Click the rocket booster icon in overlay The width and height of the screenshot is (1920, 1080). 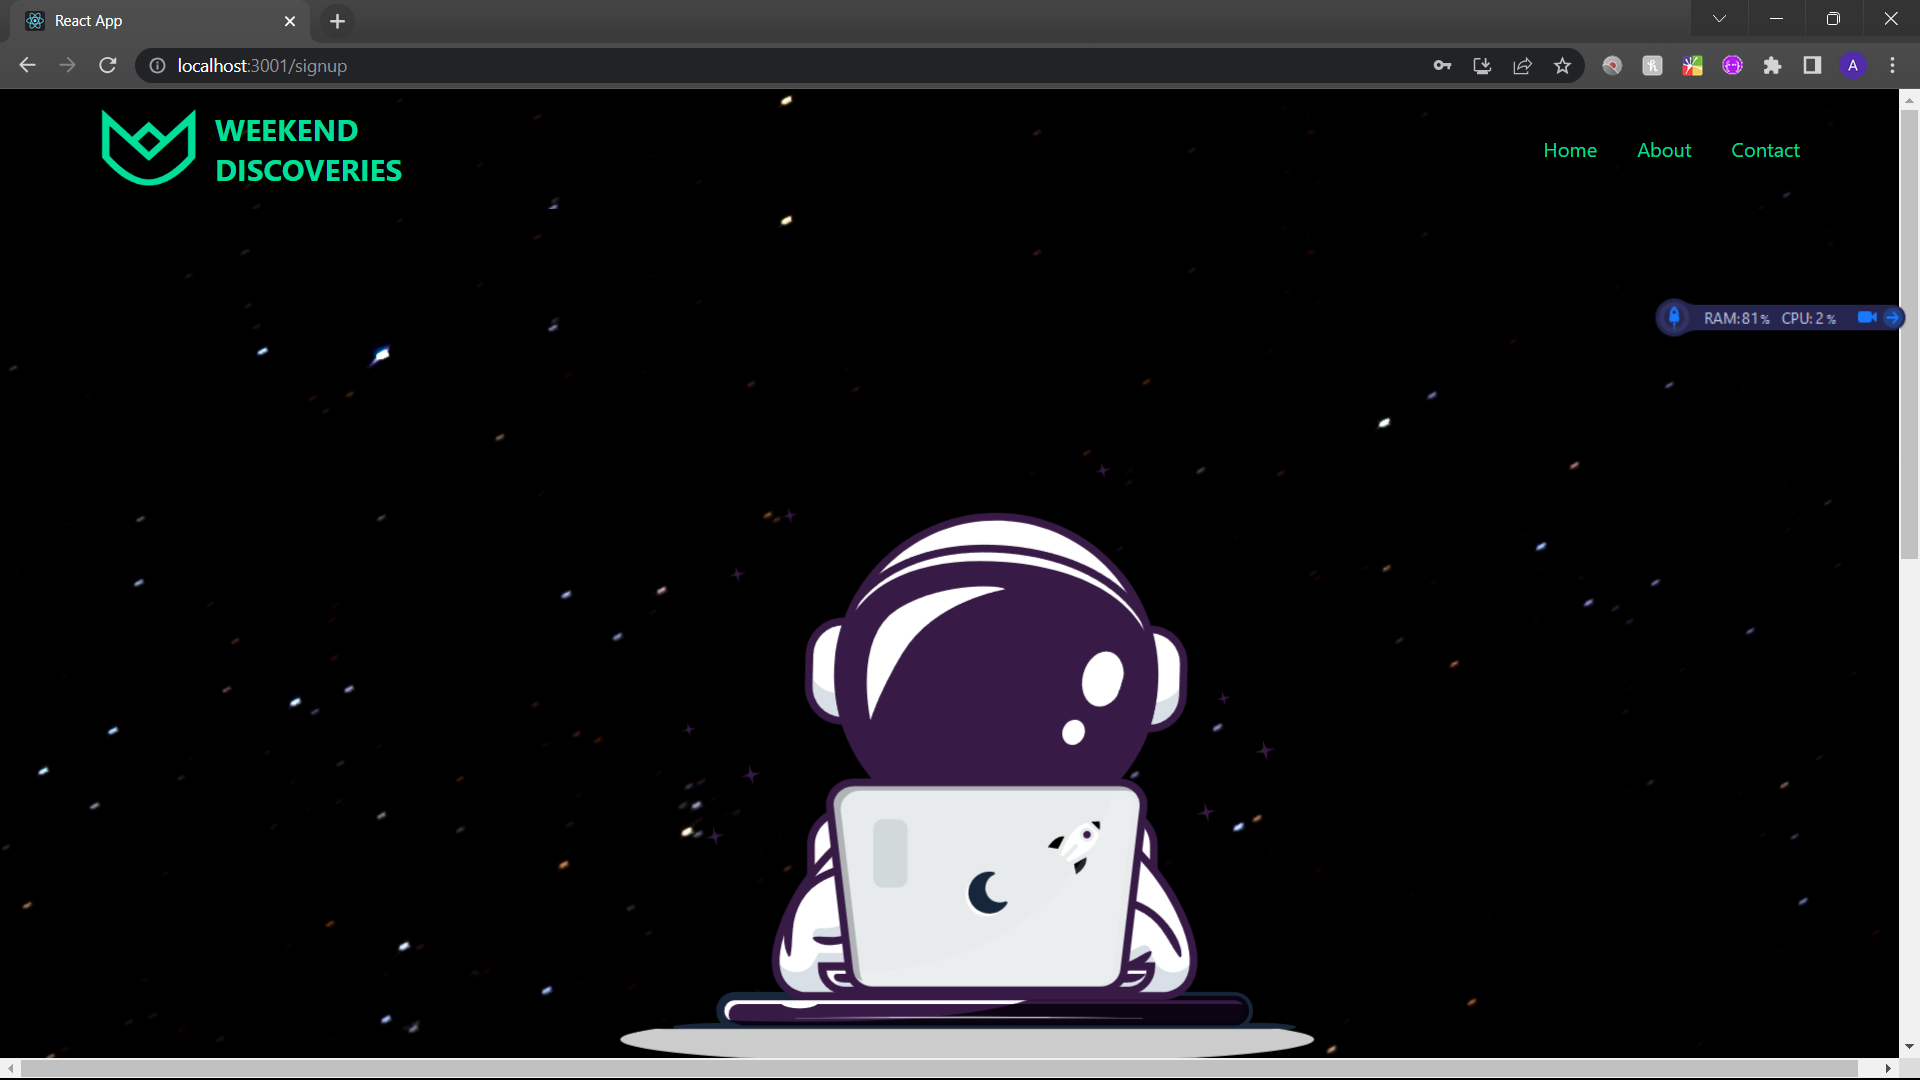(x=1674, y=318)
